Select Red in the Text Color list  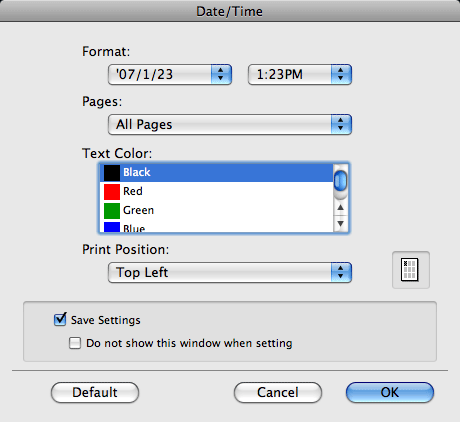click(217, 192)
